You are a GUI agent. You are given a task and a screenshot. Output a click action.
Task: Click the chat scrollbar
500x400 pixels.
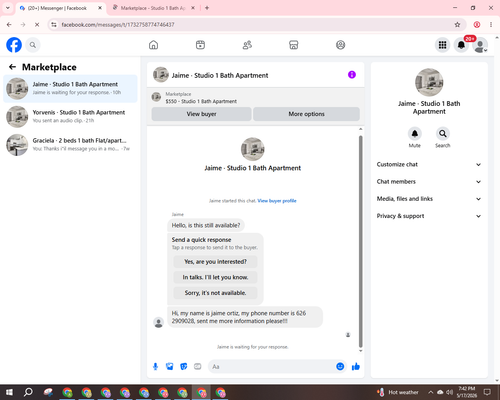coord(360,241)
